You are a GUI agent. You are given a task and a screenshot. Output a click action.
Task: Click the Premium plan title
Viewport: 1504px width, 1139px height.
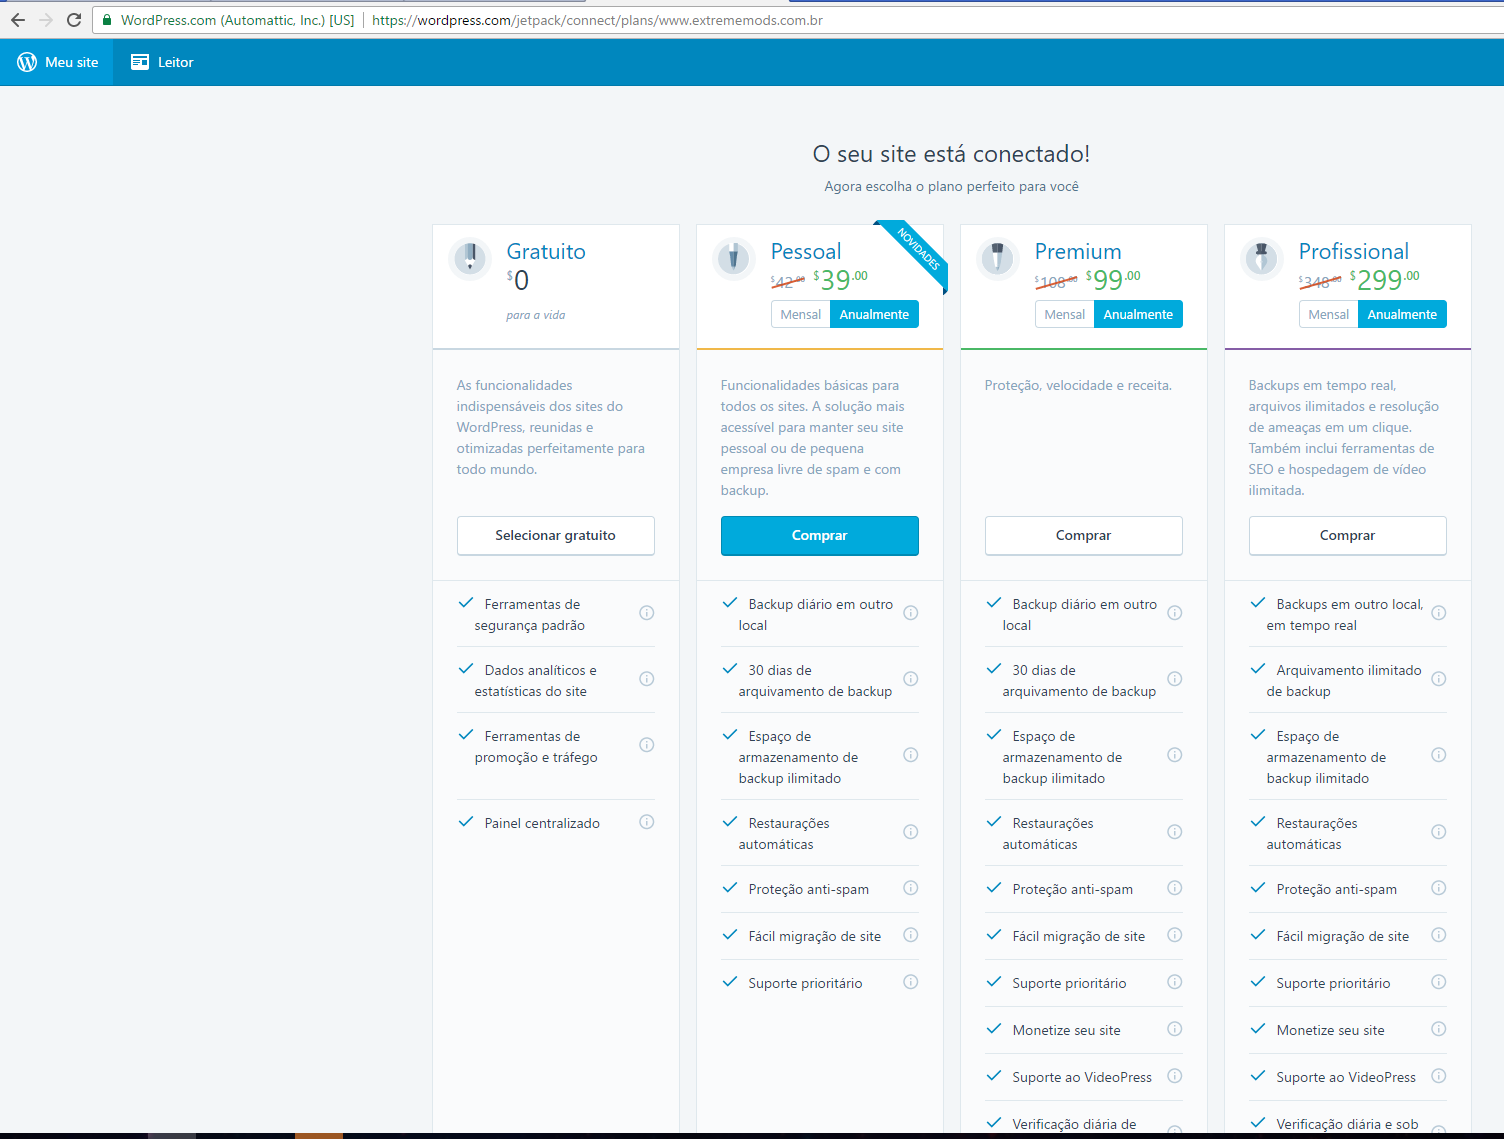1078,252
